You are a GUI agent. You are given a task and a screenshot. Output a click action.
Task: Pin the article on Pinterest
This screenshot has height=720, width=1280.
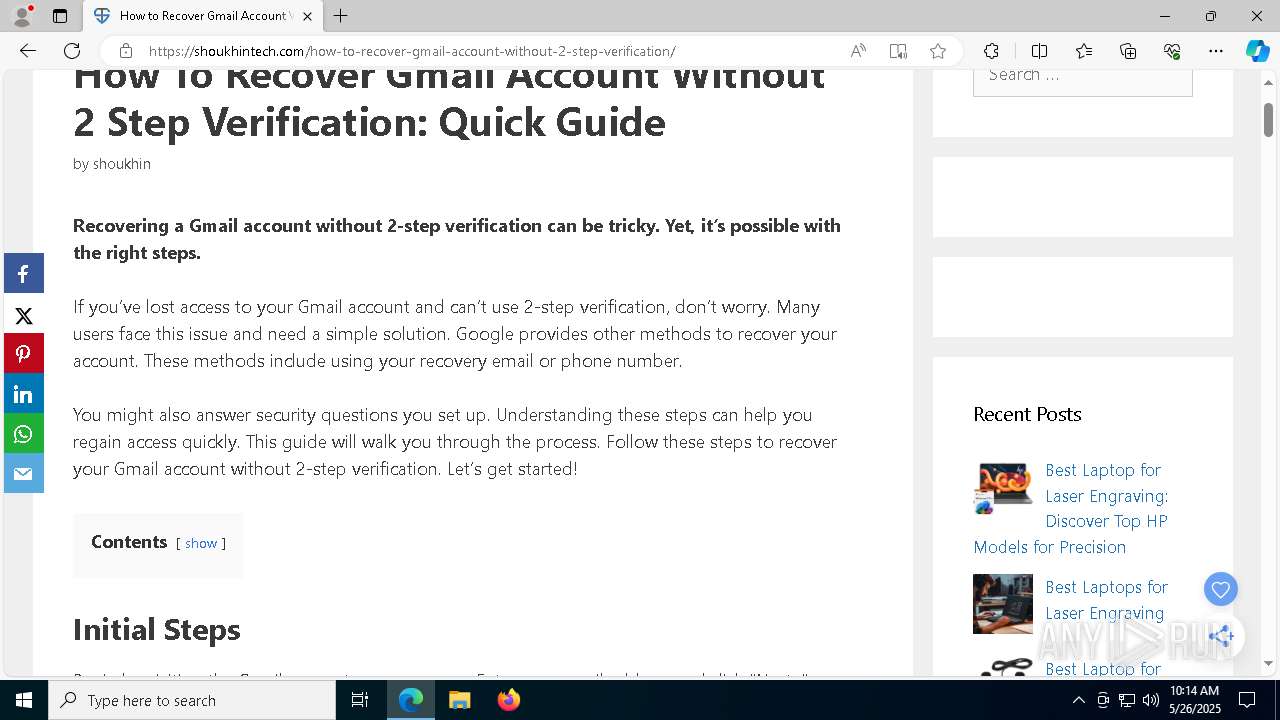(x=23, y=354)
